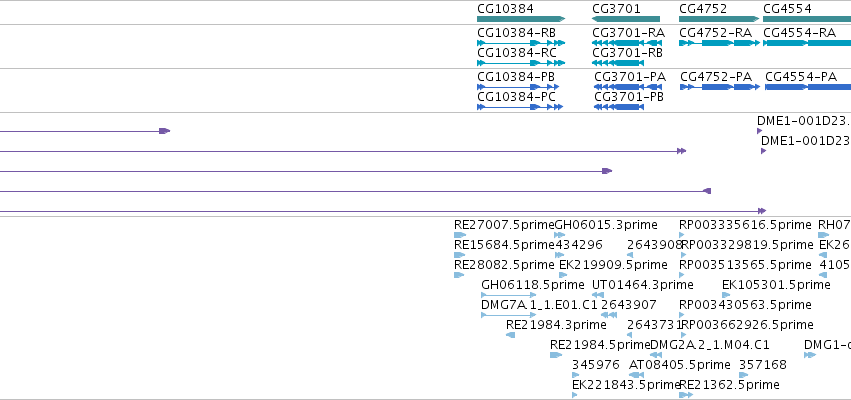The height and width of the screenshot is (400, 851).
Task: Select the CG10384 gene bar
Action: coord(521,19)
